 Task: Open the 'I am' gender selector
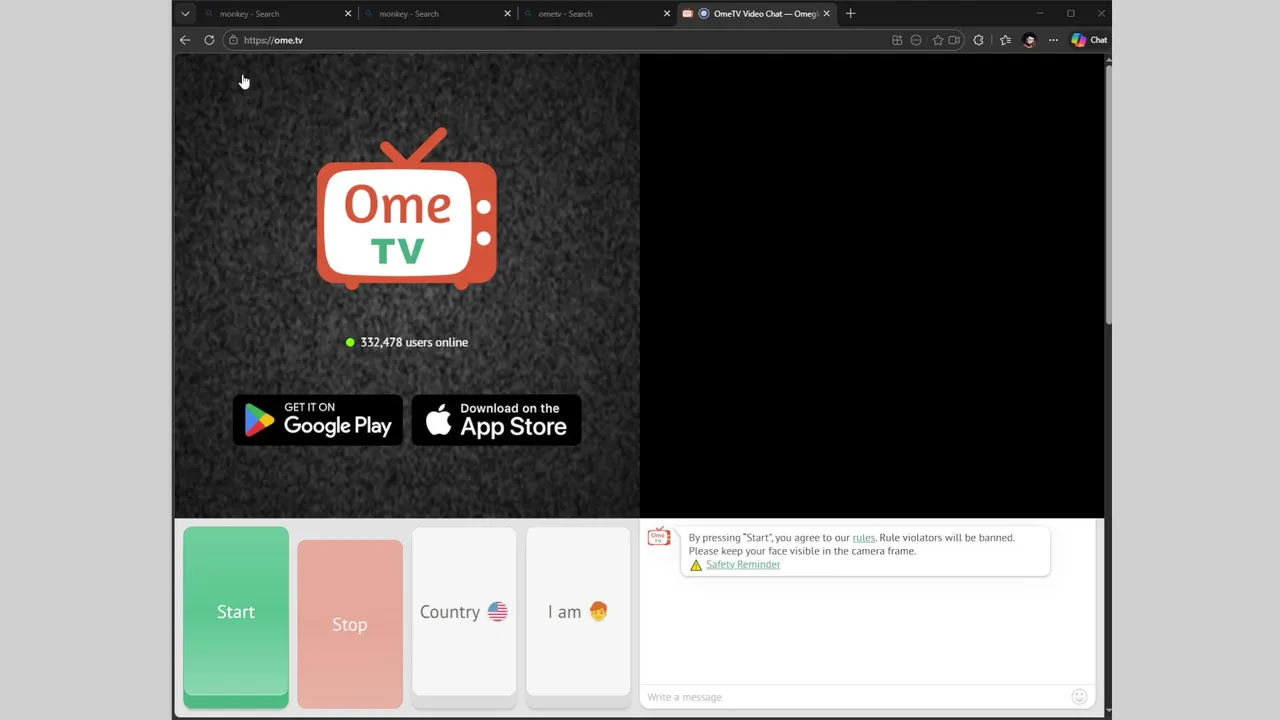click(x=578, y=612)
